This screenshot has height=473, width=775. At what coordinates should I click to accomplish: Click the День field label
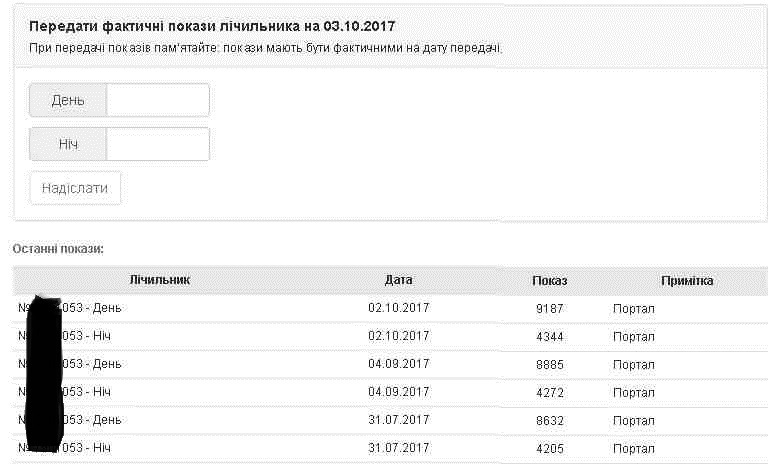pyautogui.click(x=68, y=100)
